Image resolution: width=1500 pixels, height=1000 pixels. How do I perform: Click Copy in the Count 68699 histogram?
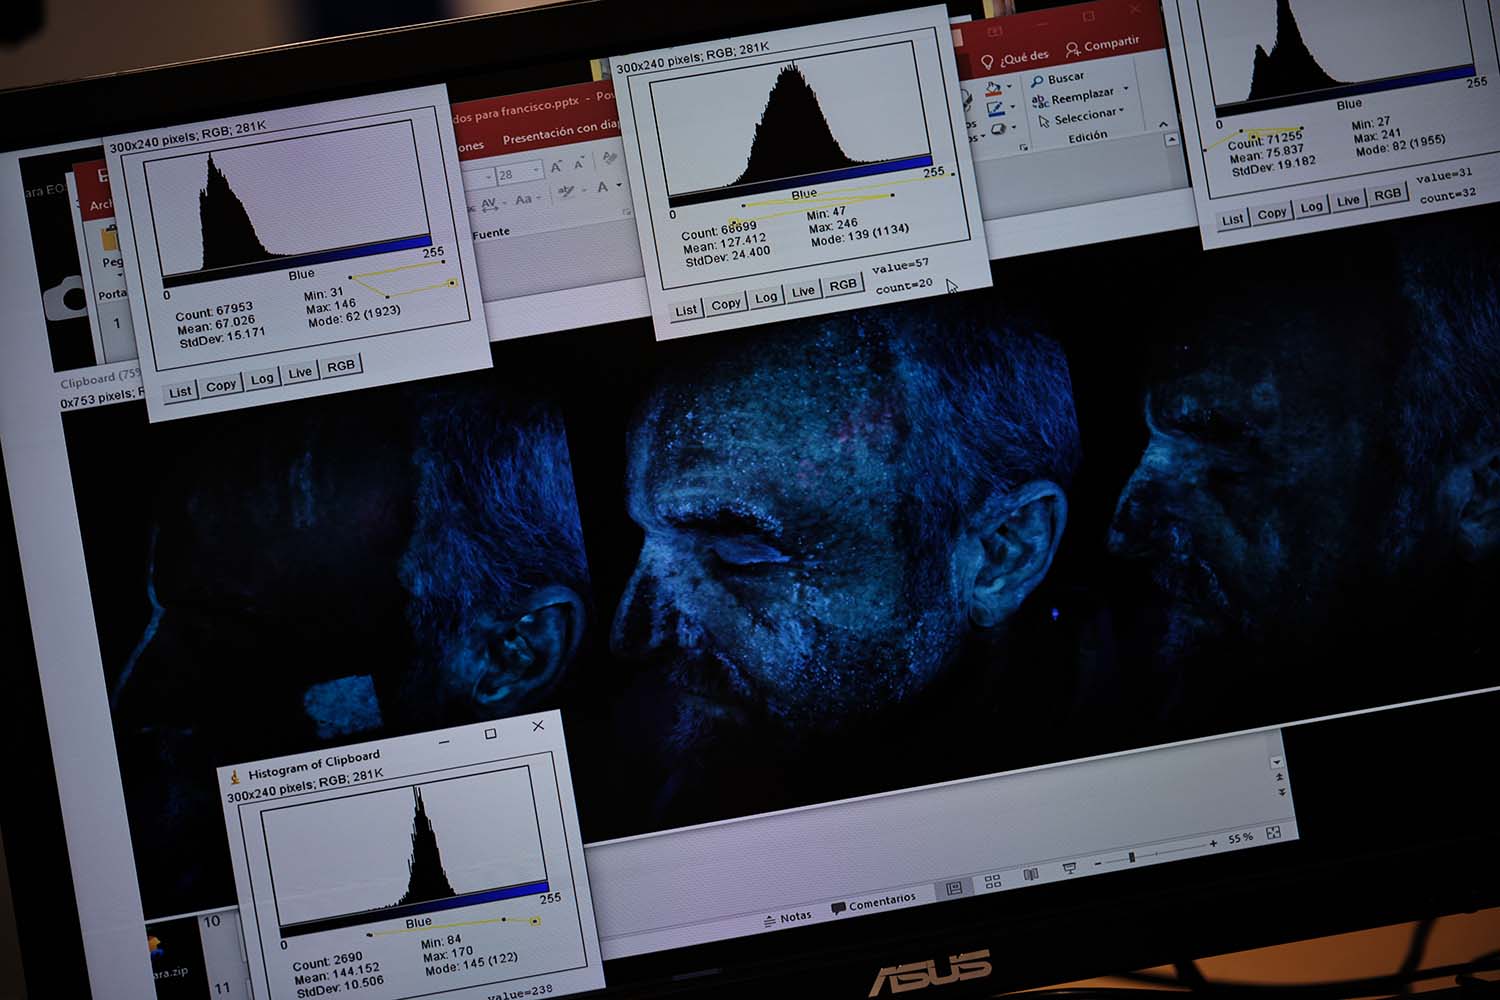726,304
